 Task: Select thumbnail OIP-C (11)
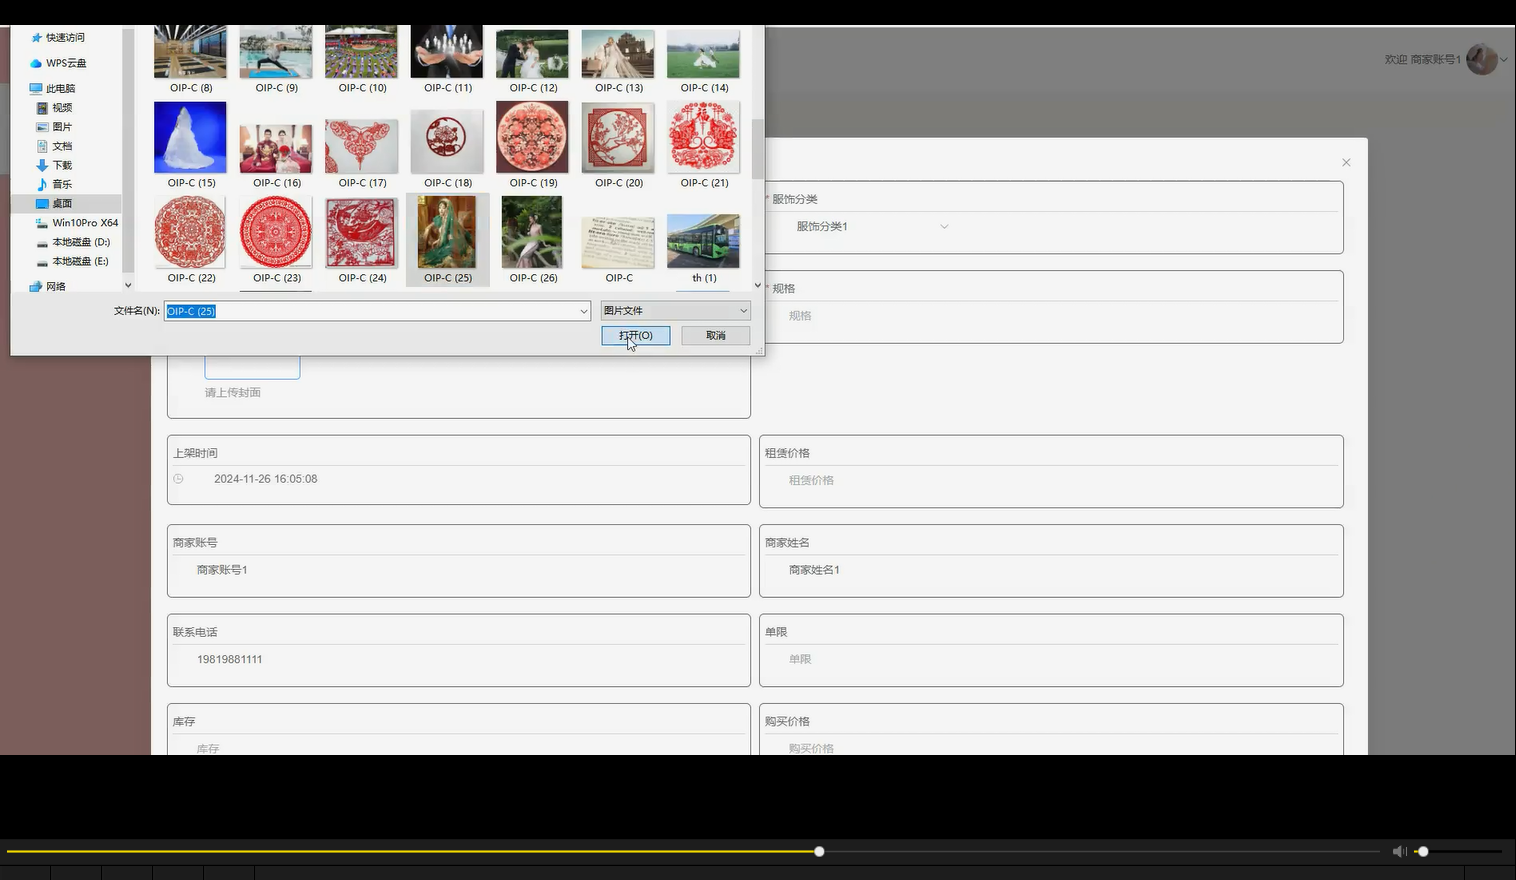[x=447, y=60]
